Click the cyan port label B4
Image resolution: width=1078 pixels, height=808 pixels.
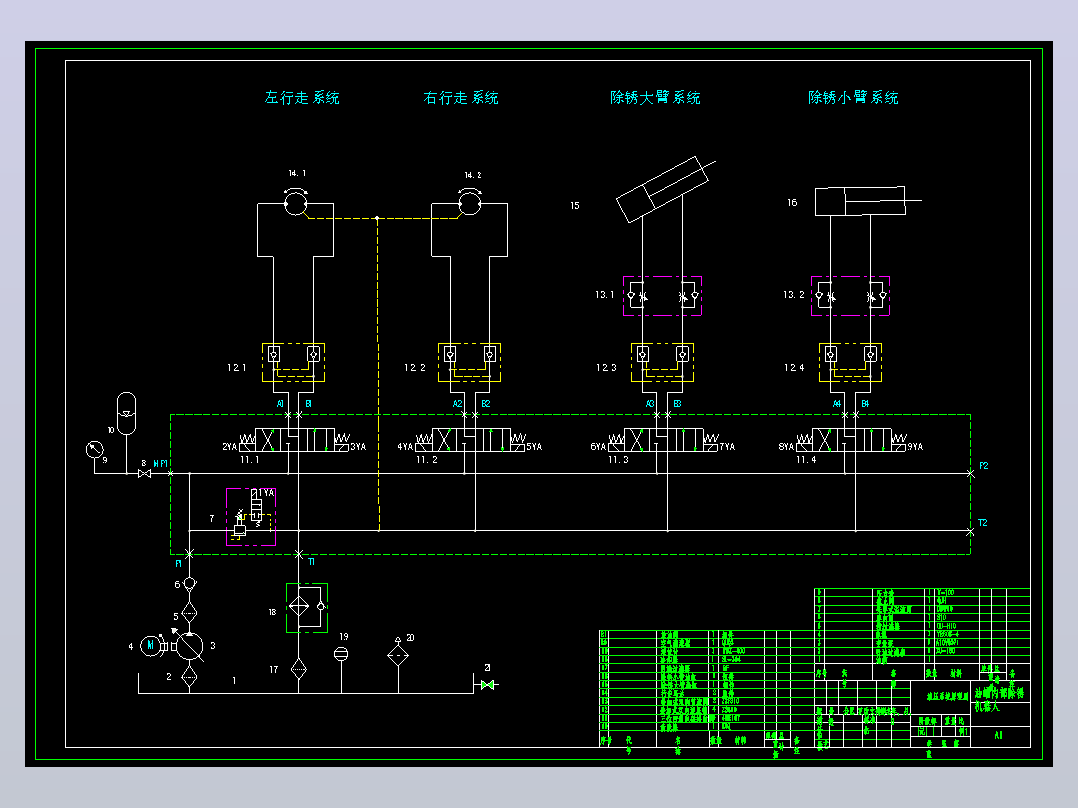click(866, 404)
